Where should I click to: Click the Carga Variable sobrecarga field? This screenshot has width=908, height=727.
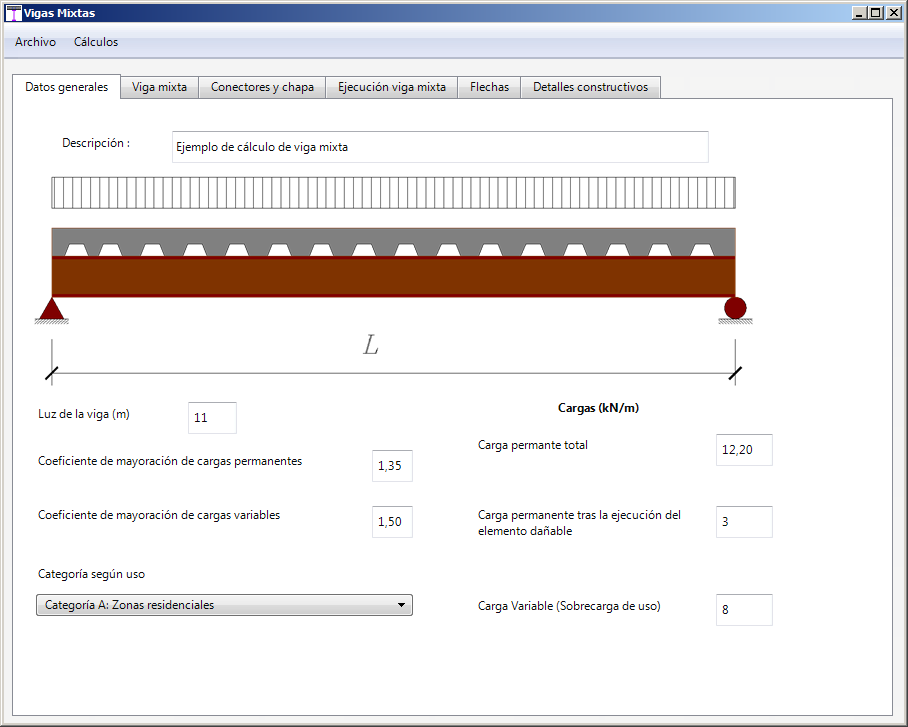744,610
